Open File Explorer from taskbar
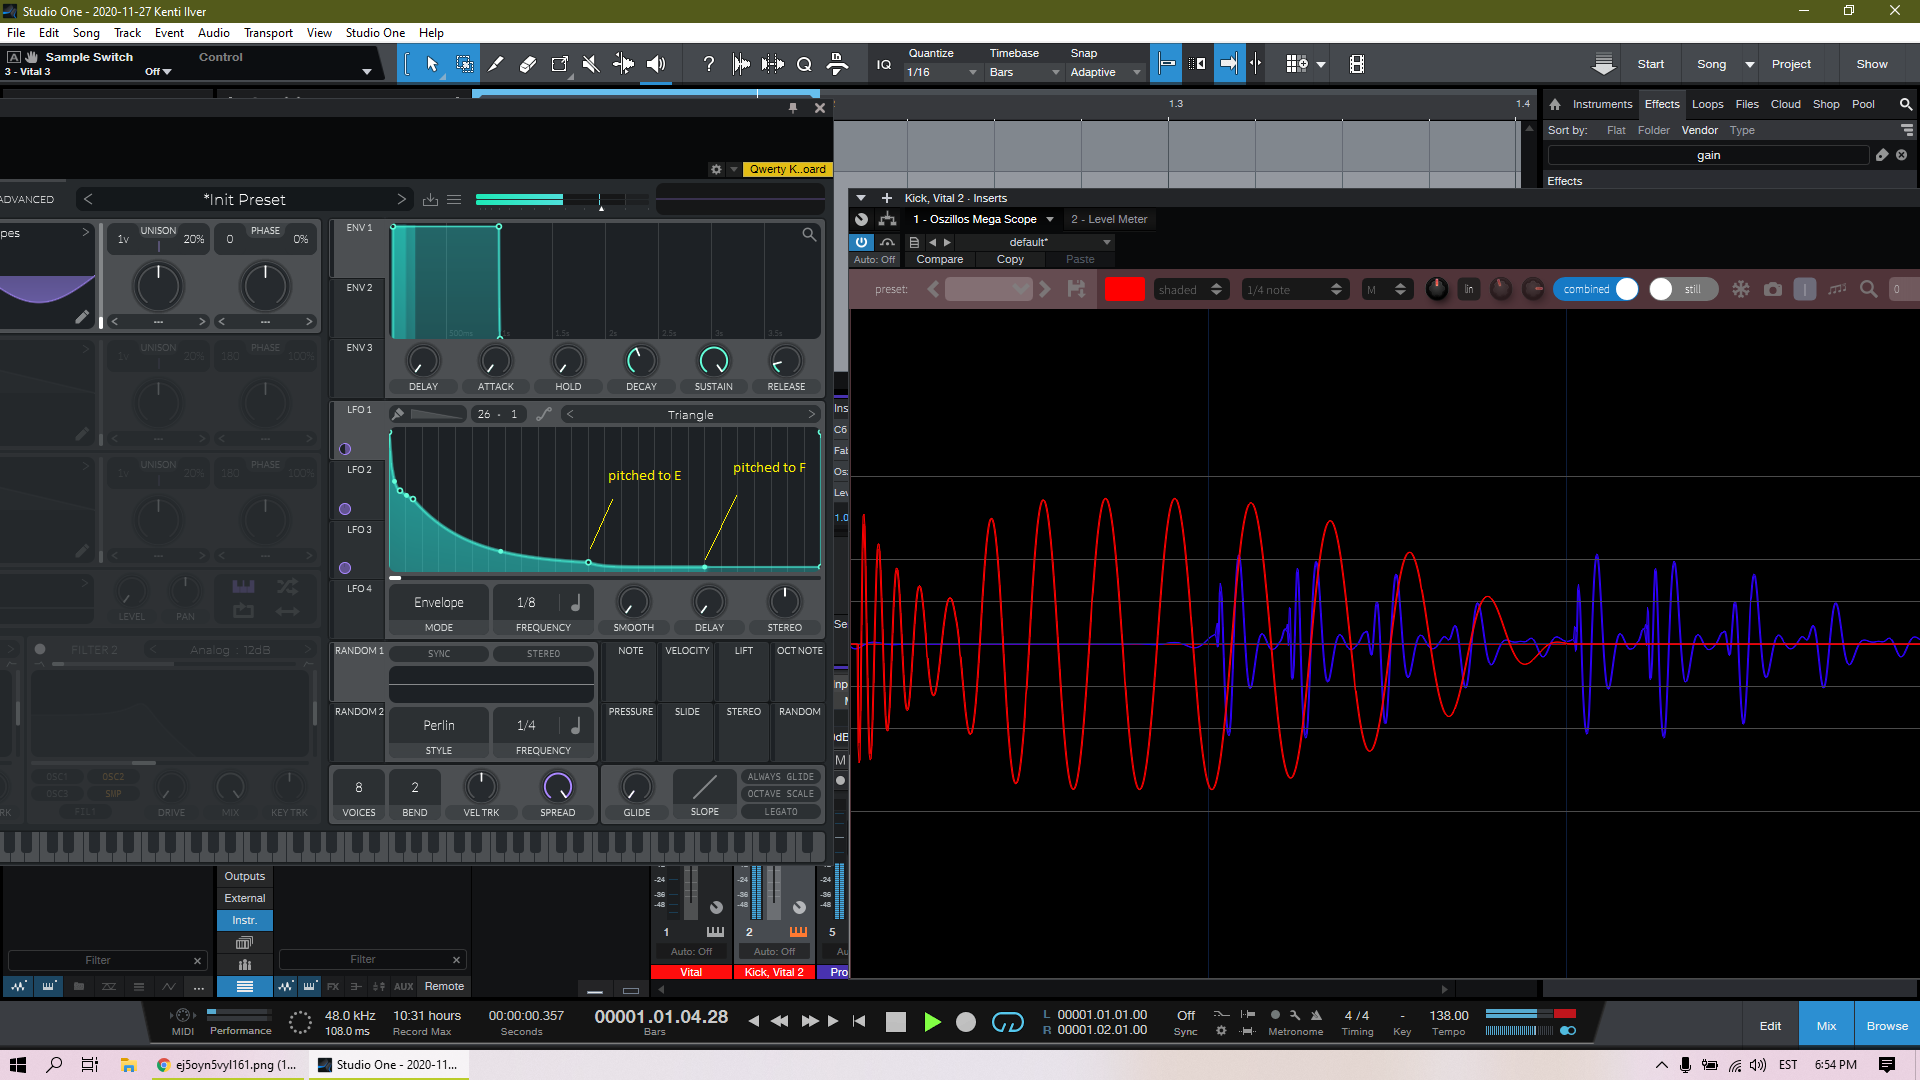Viewport: 1920px width, 1080px height. click(x=128, y=1065)
